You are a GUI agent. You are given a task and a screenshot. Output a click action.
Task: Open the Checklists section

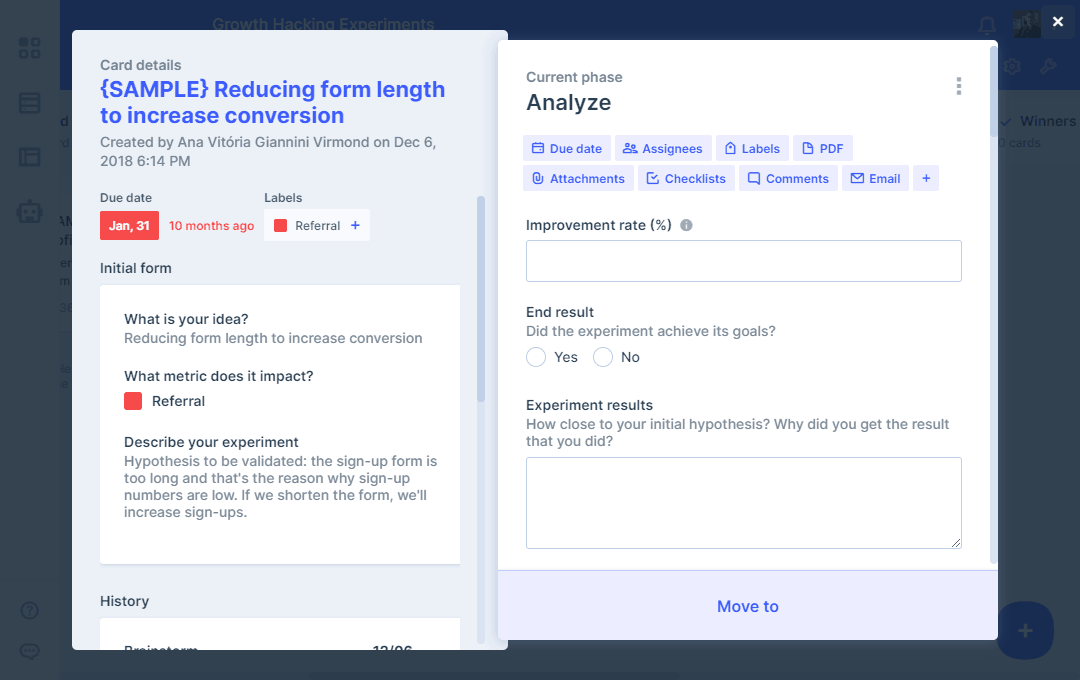686,178
